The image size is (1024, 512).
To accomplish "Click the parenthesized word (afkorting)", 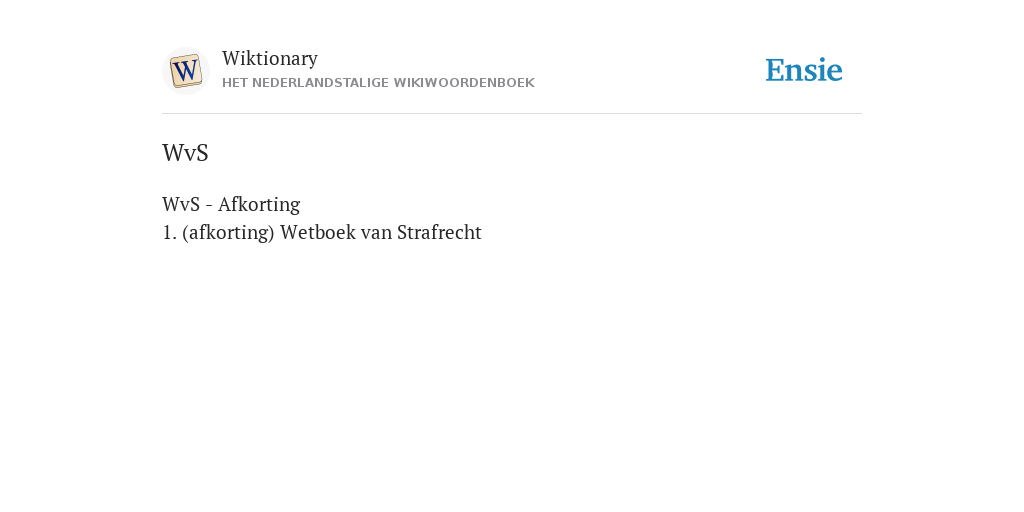I will point(229,232).
